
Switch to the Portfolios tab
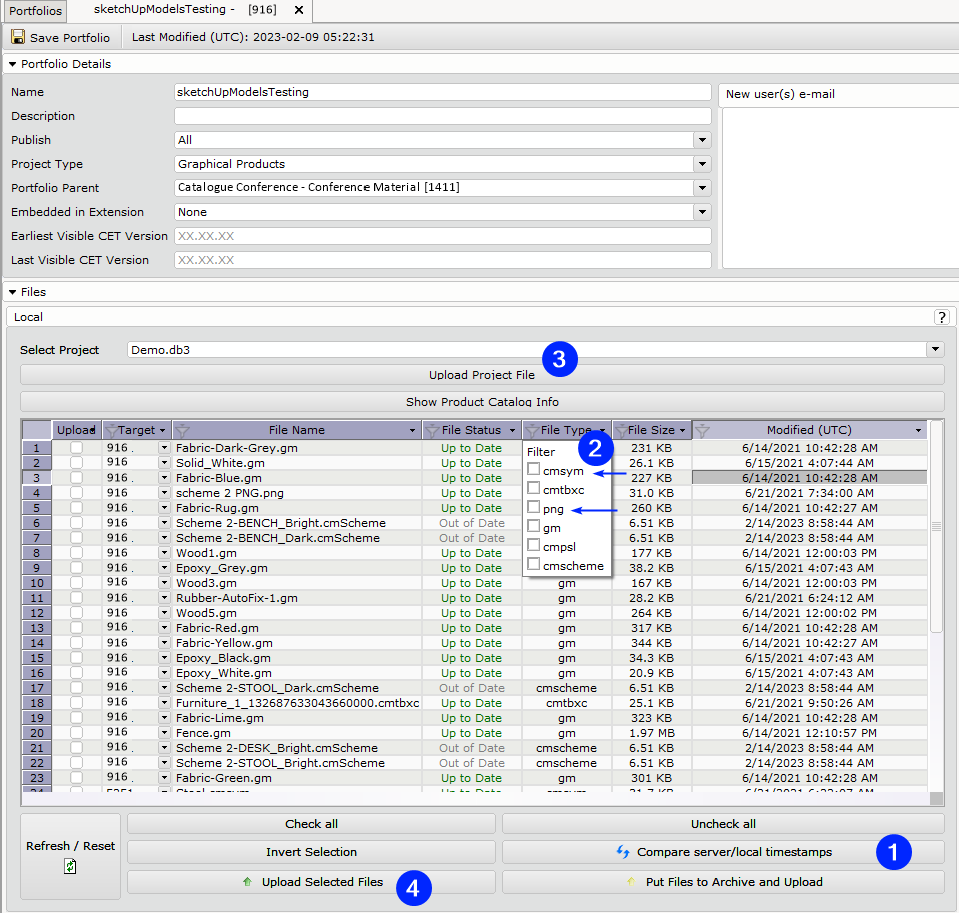coord(35,10)
